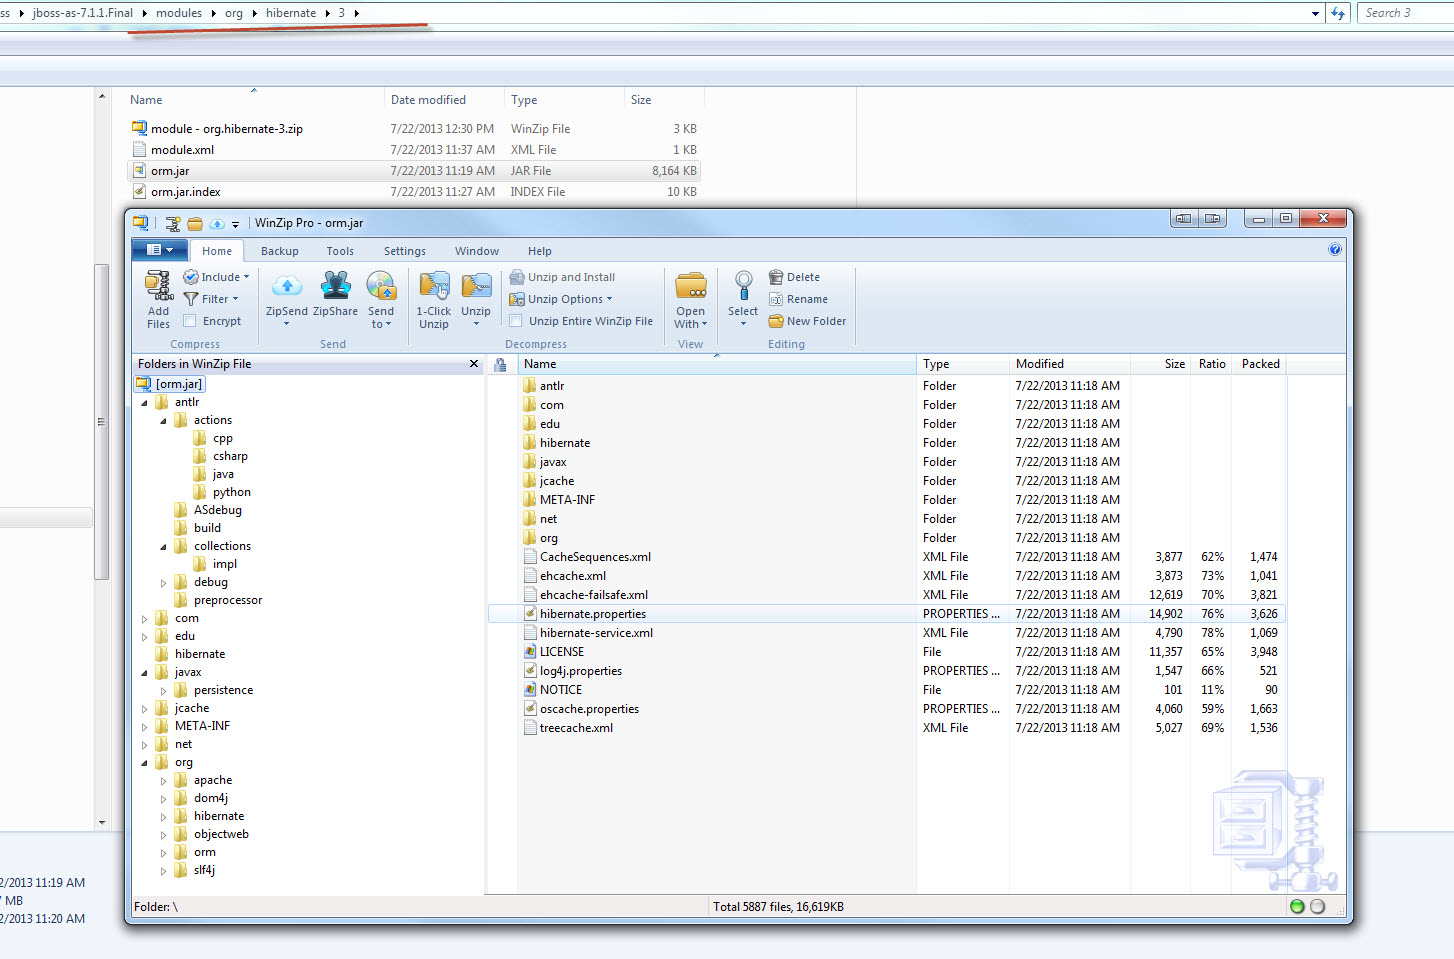The height and width of the screenshot is (959, 1454).
Task: Open the Help ribbon tab
Action: click(540, 251)
